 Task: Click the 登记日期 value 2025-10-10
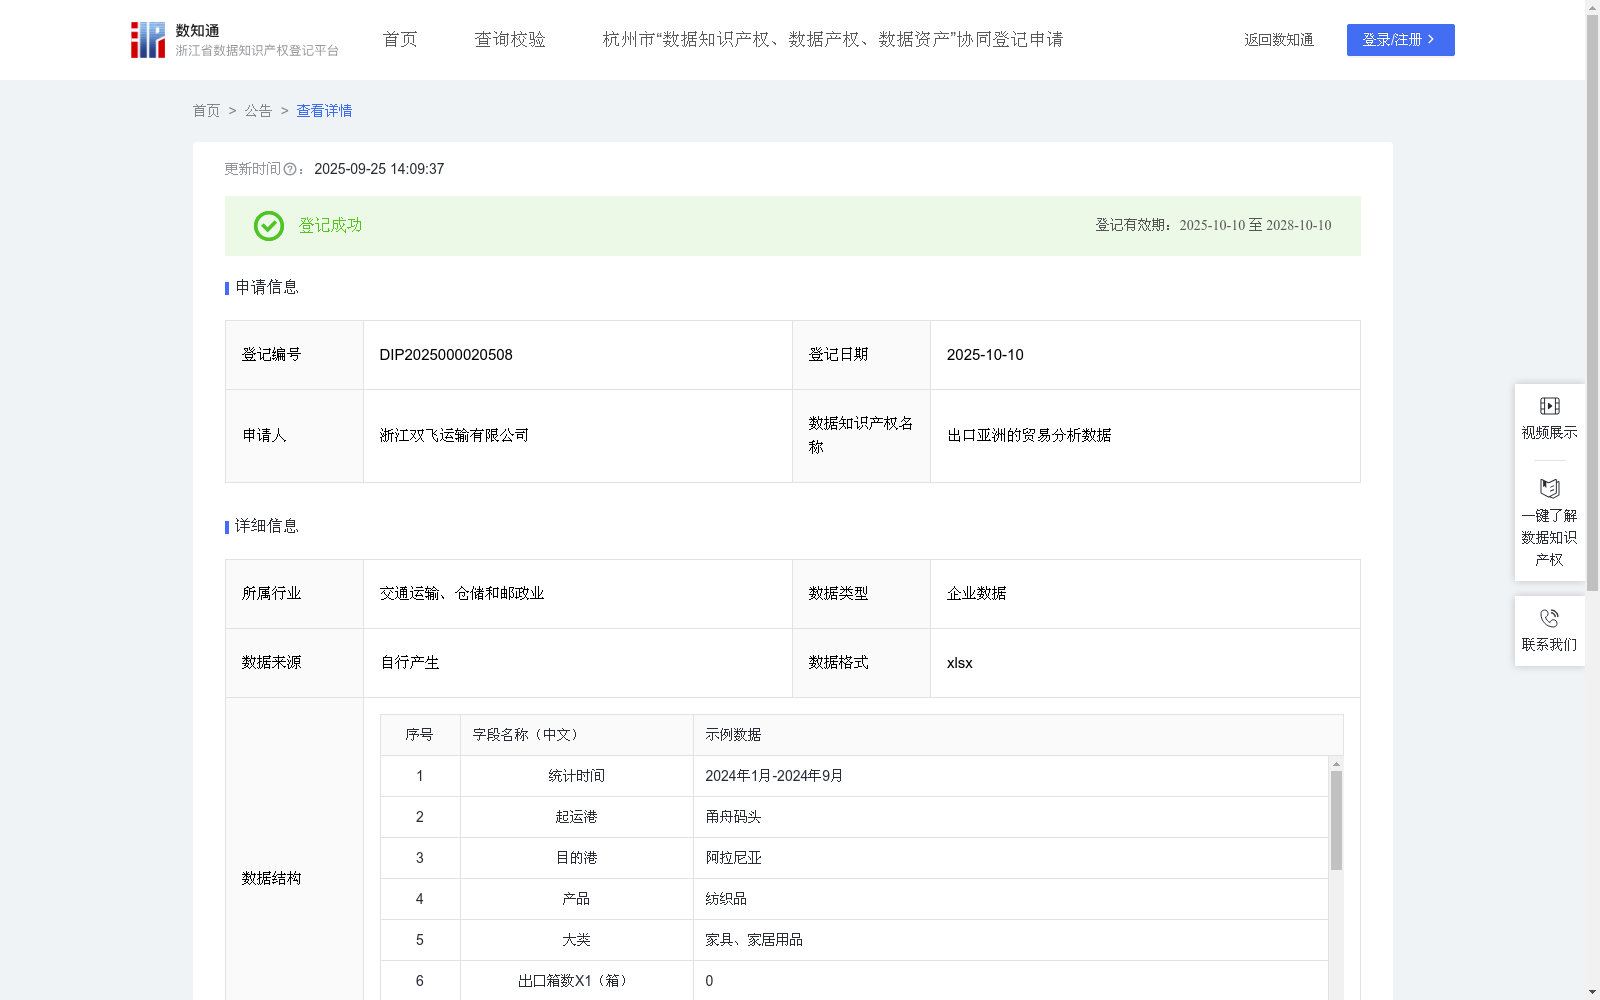[x=985, y=355]
